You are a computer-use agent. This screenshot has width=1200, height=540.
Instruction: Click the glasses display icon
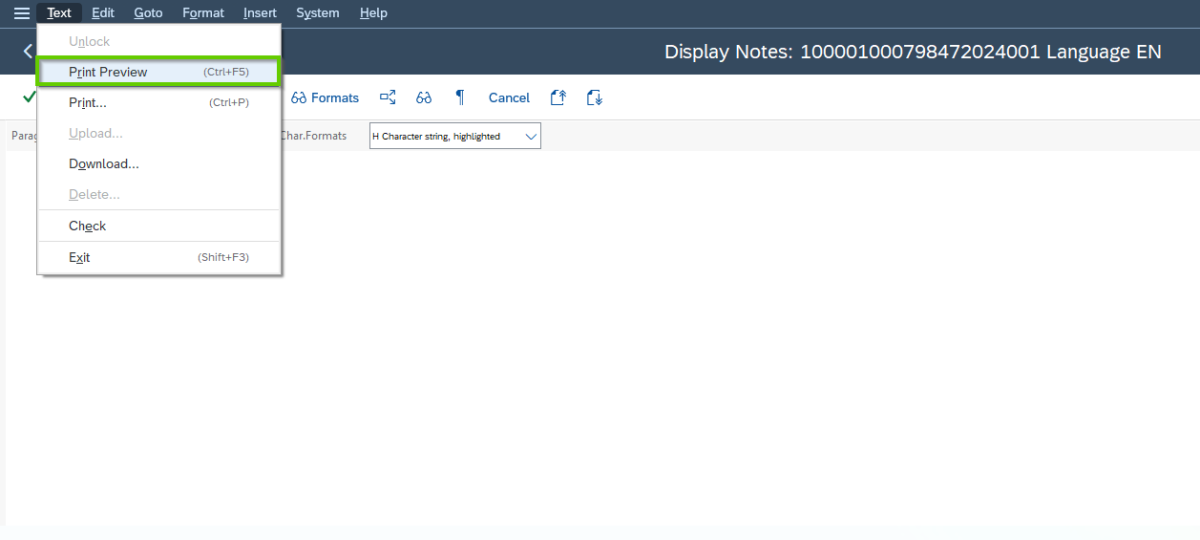(424, 98)
